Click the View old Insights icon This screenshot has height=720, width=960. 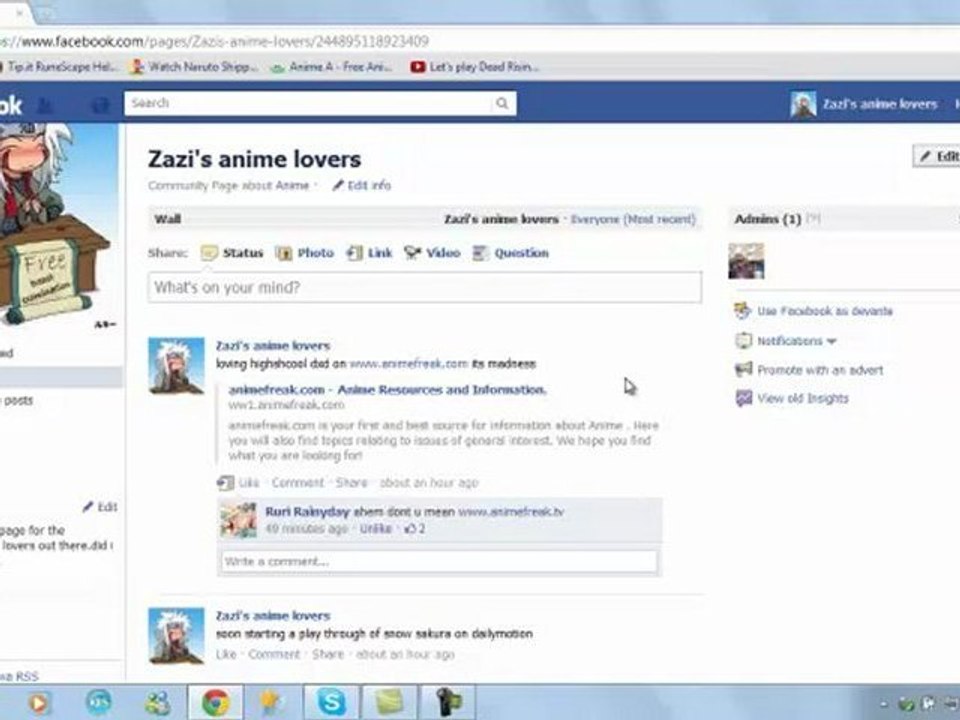coord(743,398)
